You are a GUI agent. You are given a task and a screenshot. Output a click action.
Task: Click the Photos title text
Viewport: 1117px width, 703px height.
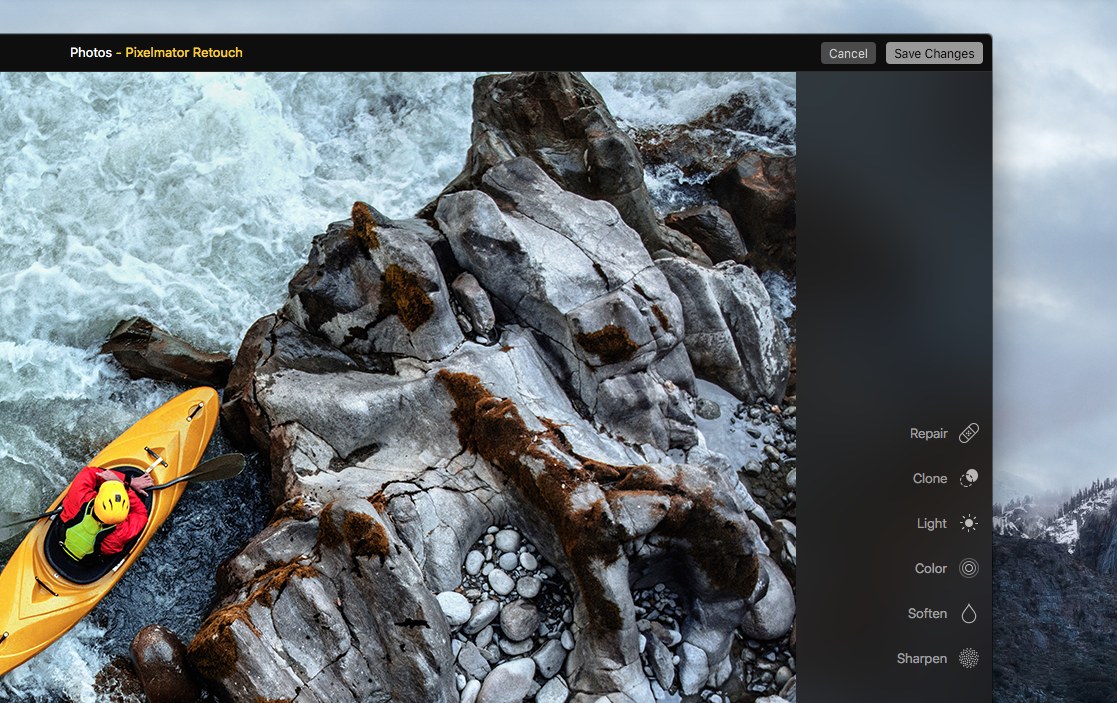coord(90,53)
